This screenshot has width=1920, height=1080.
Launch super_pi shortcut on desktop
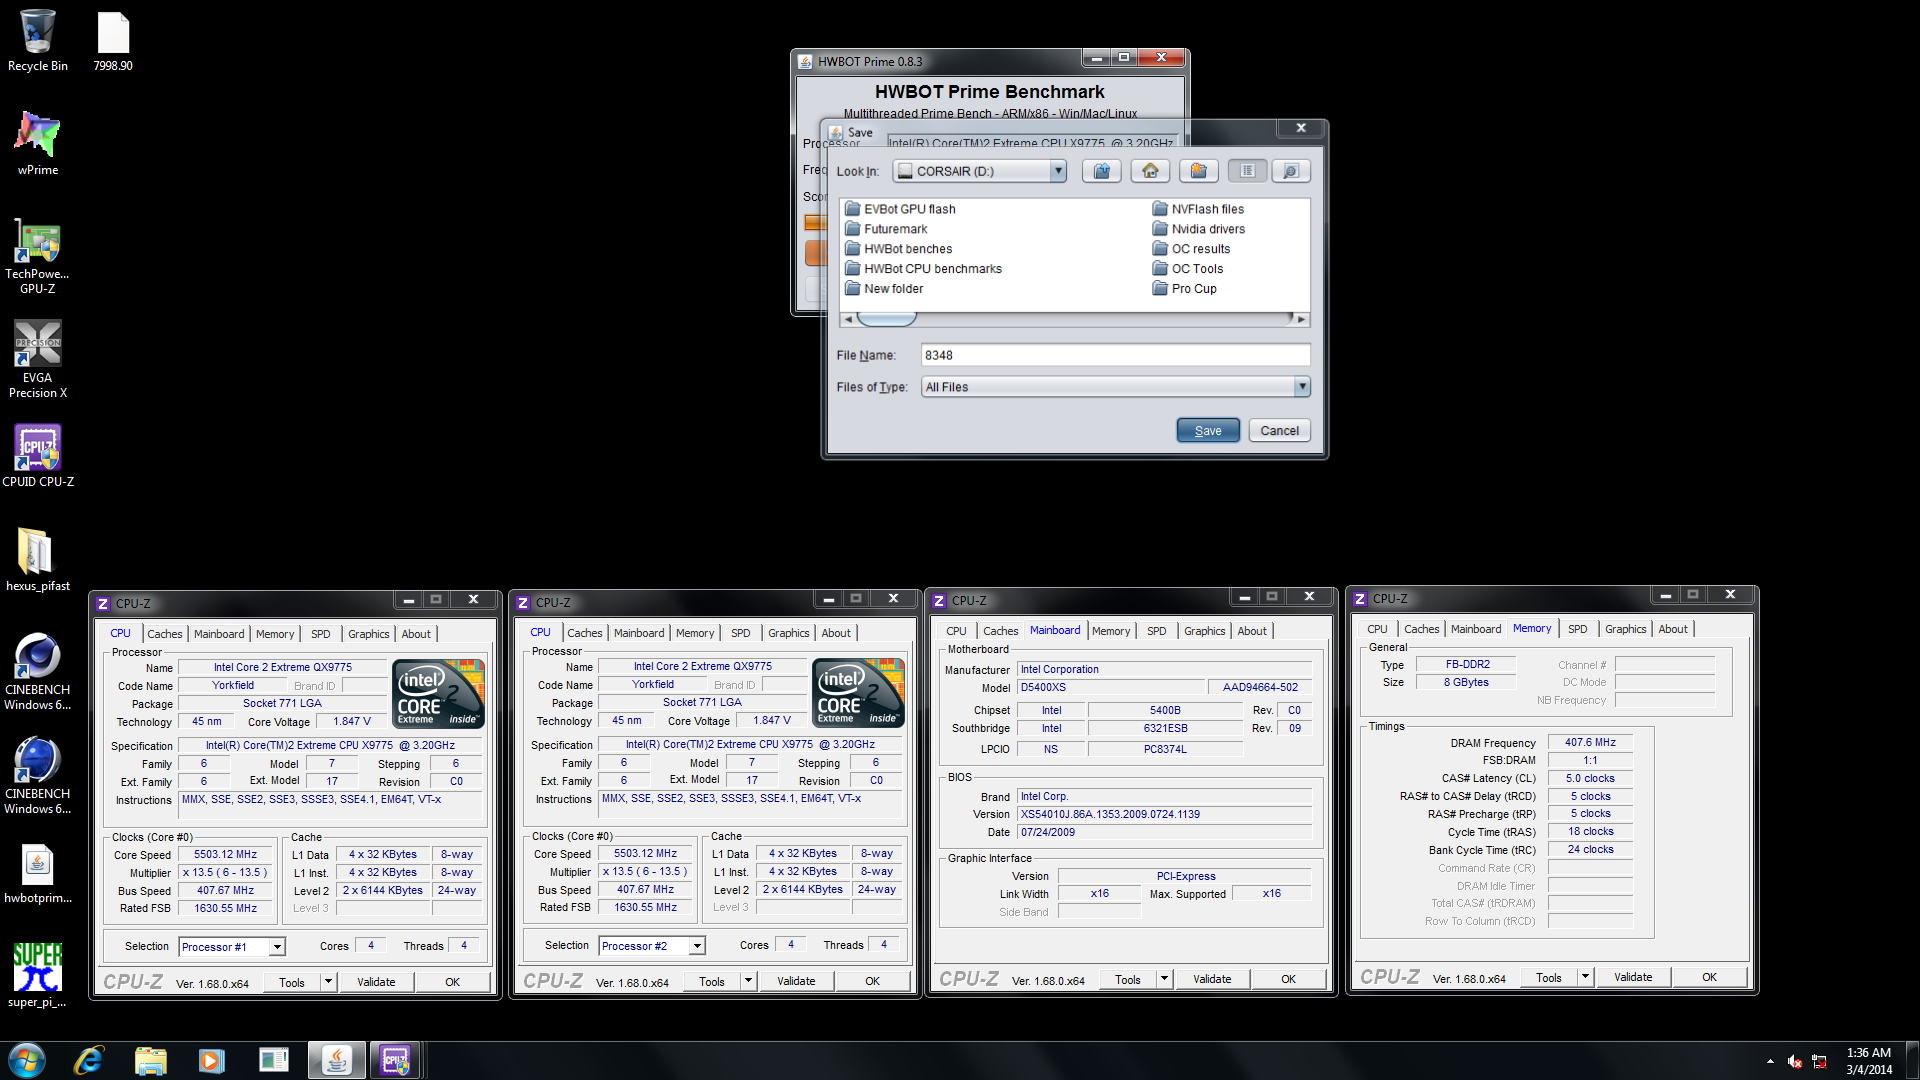pyautogui.click(x=38, y=975)
